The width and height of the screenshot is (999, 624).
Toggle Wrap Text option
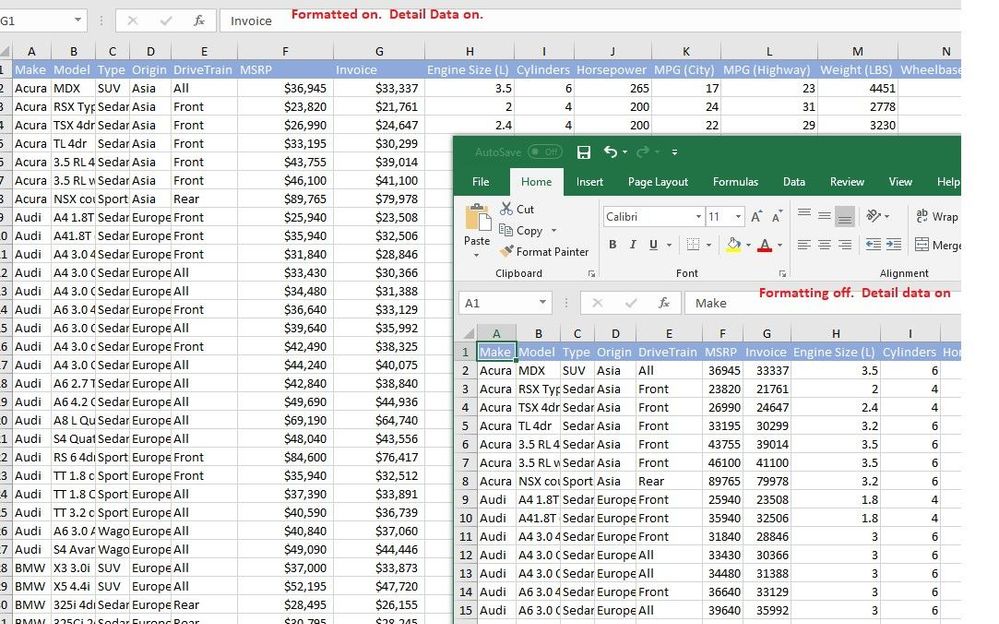[937, 217]
